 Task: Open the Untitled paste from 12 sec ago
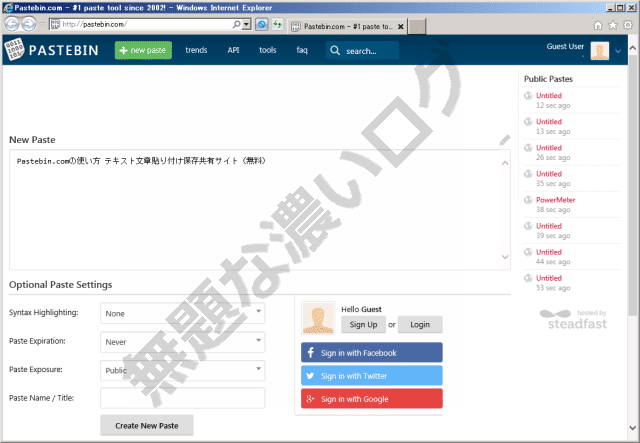coord(549,96)
